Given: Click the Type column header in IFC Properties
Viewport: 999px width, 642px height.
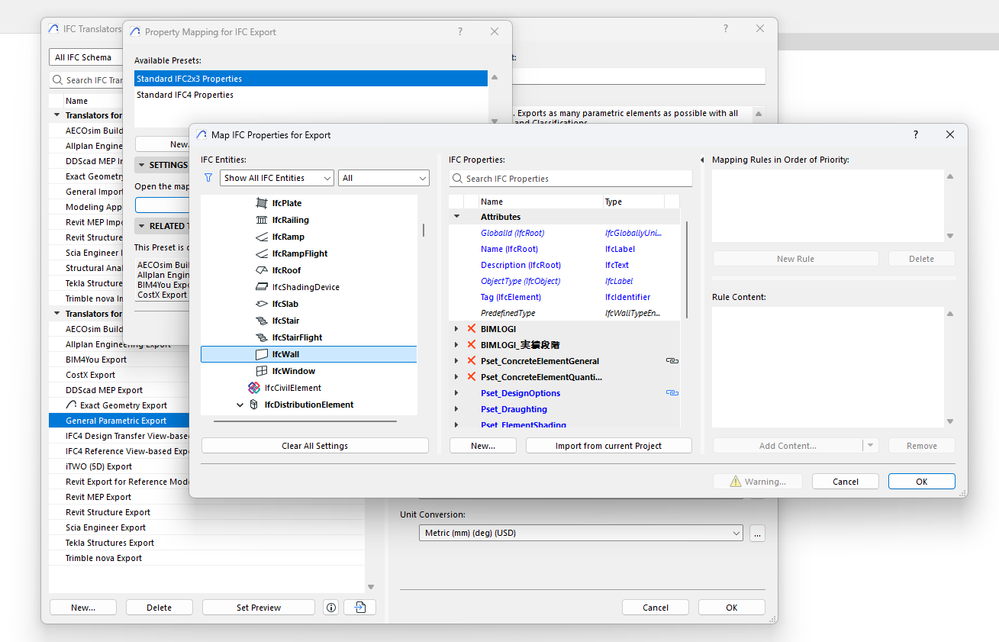Looking at the screenshot, I should (633, 201).
